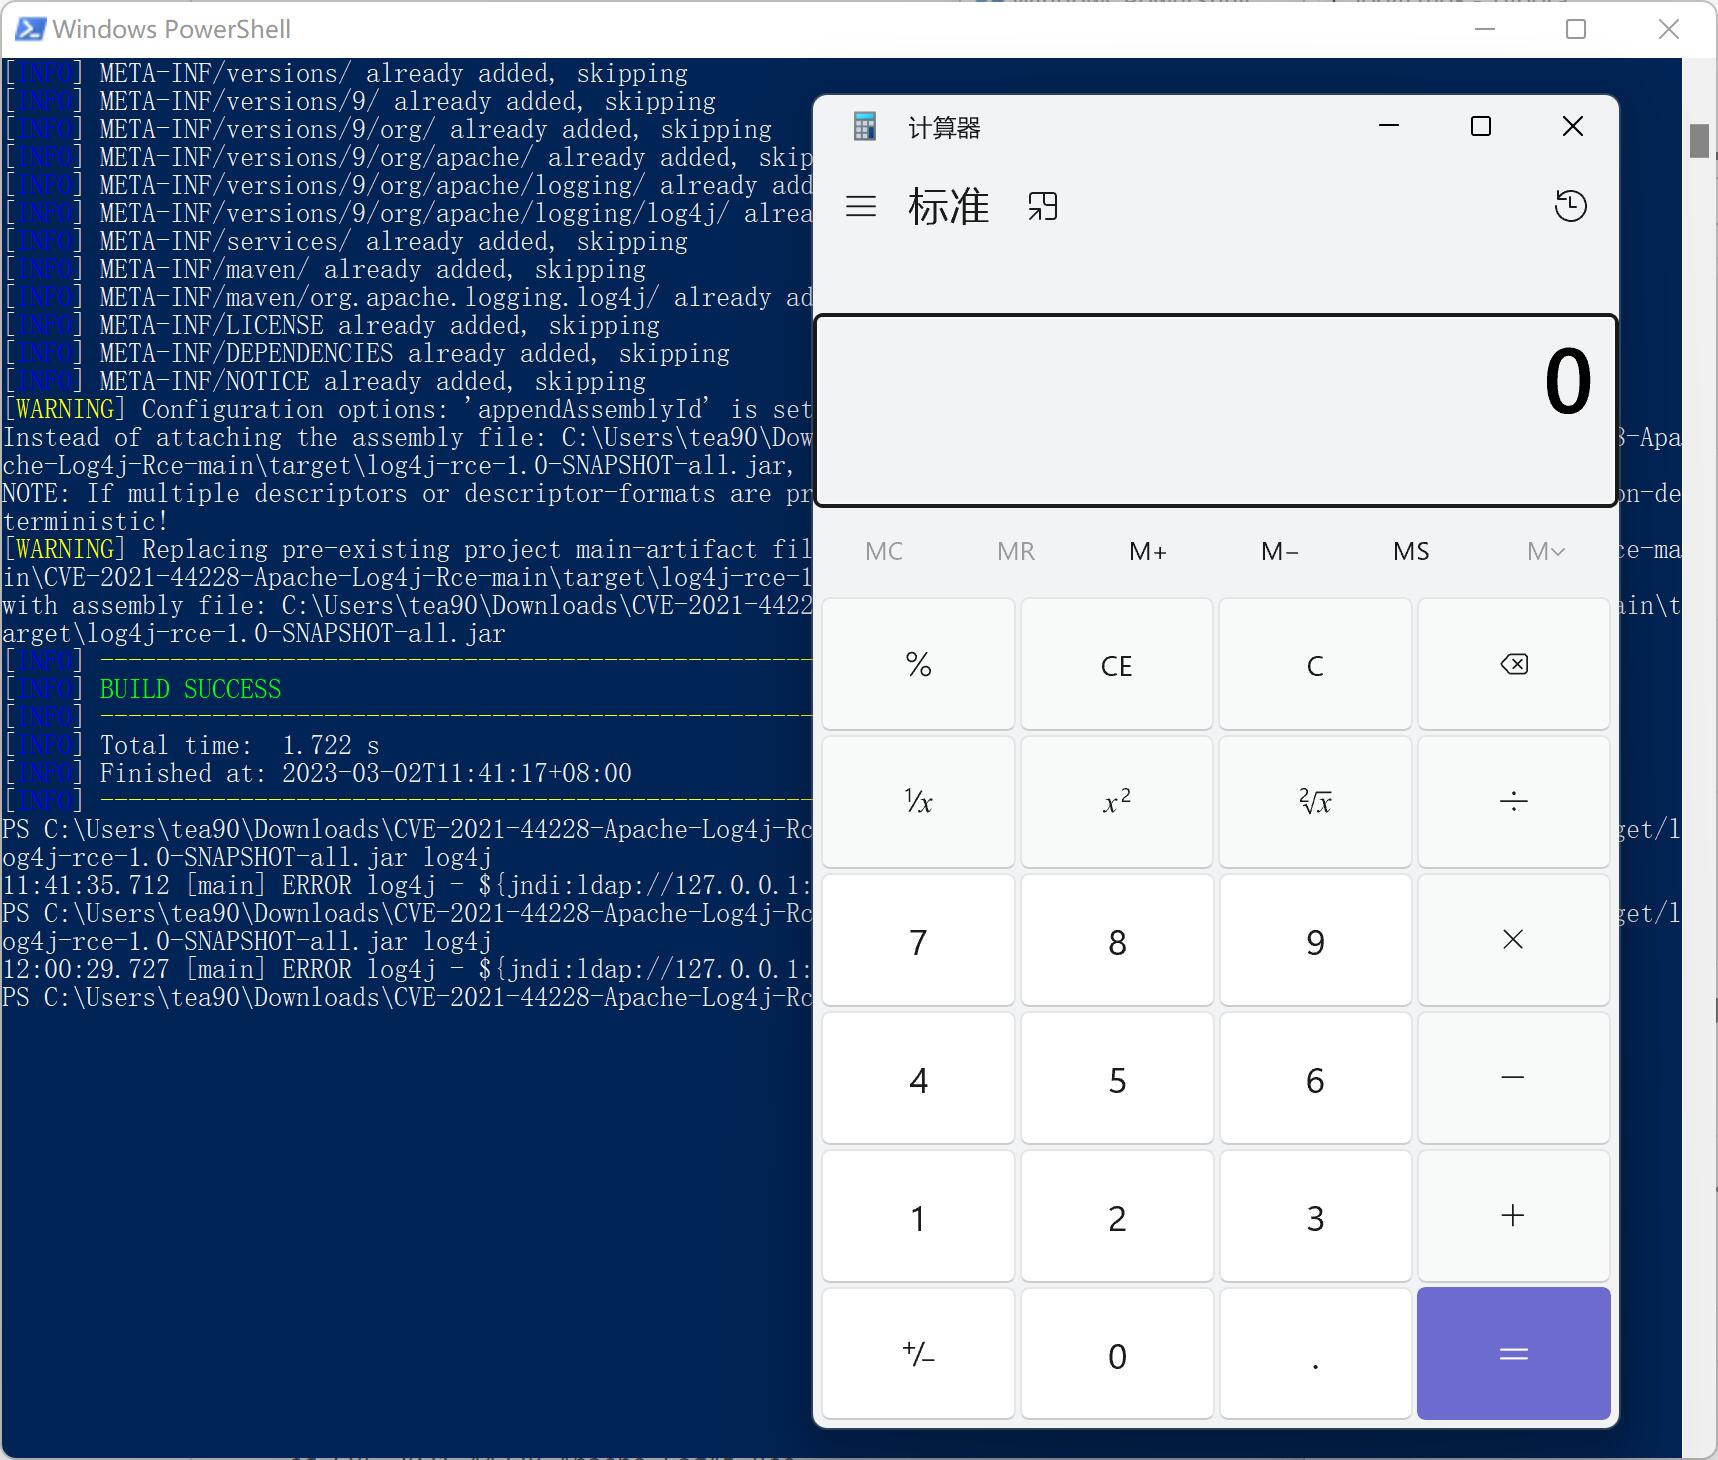Screen dimensions: 1718x1460
Task: Click the plus operator button
Action: 1513,1216
